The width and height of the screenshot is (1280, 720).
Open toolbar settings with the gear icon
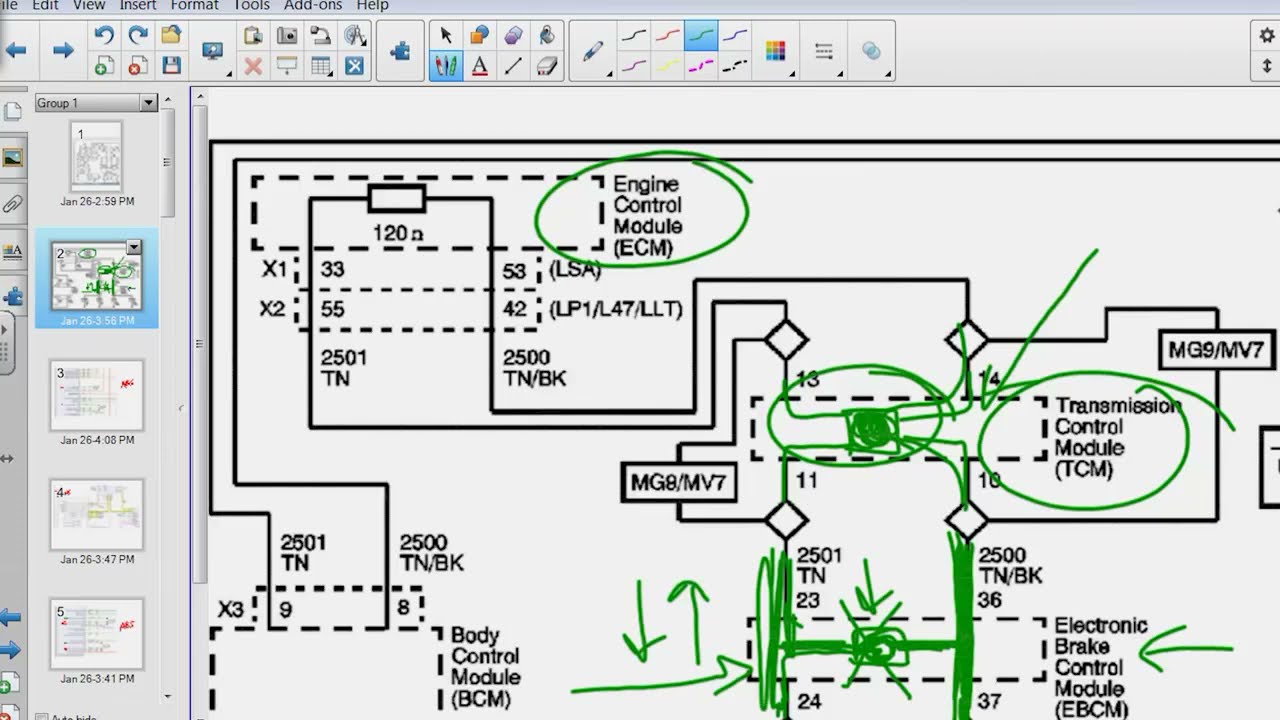[x=1267, y=35]
